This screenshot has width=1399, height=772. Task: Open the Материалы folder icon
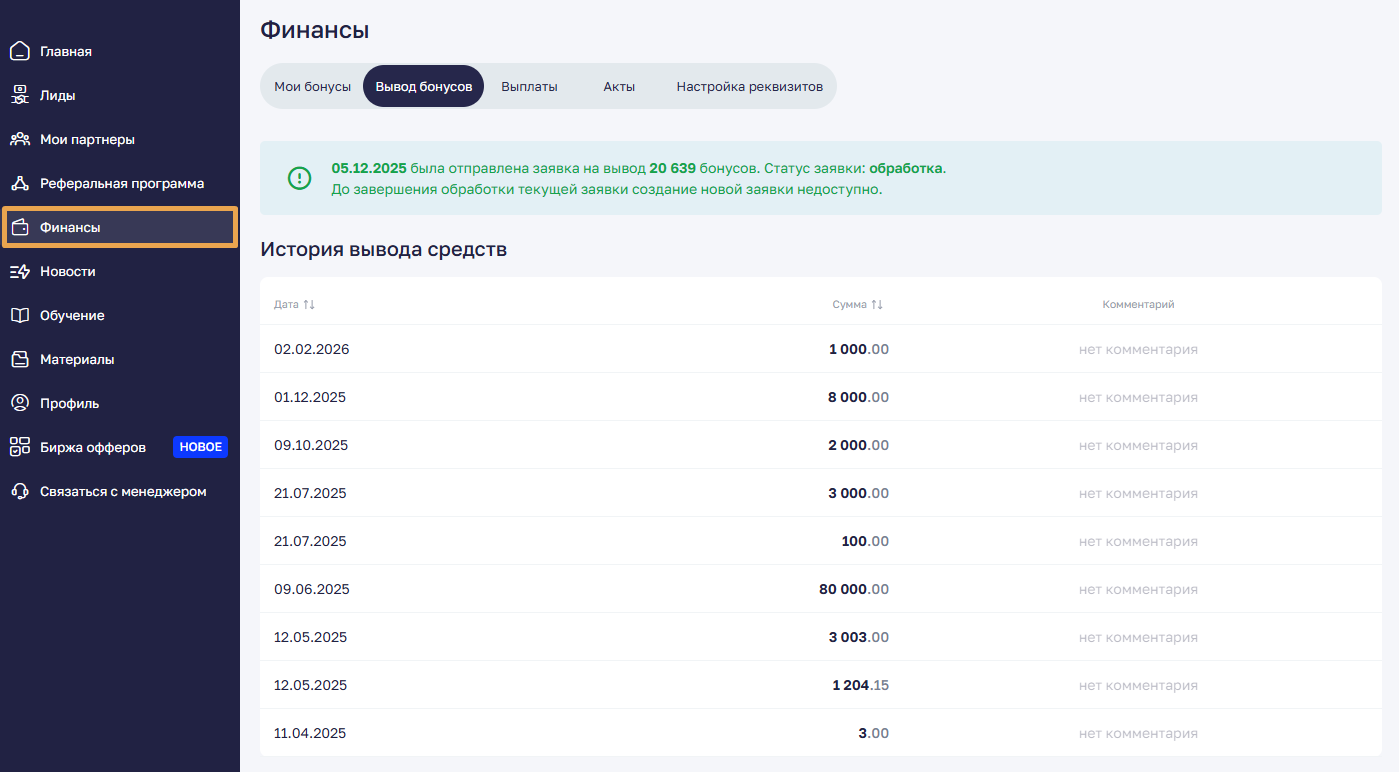click(x=19, y=359)
